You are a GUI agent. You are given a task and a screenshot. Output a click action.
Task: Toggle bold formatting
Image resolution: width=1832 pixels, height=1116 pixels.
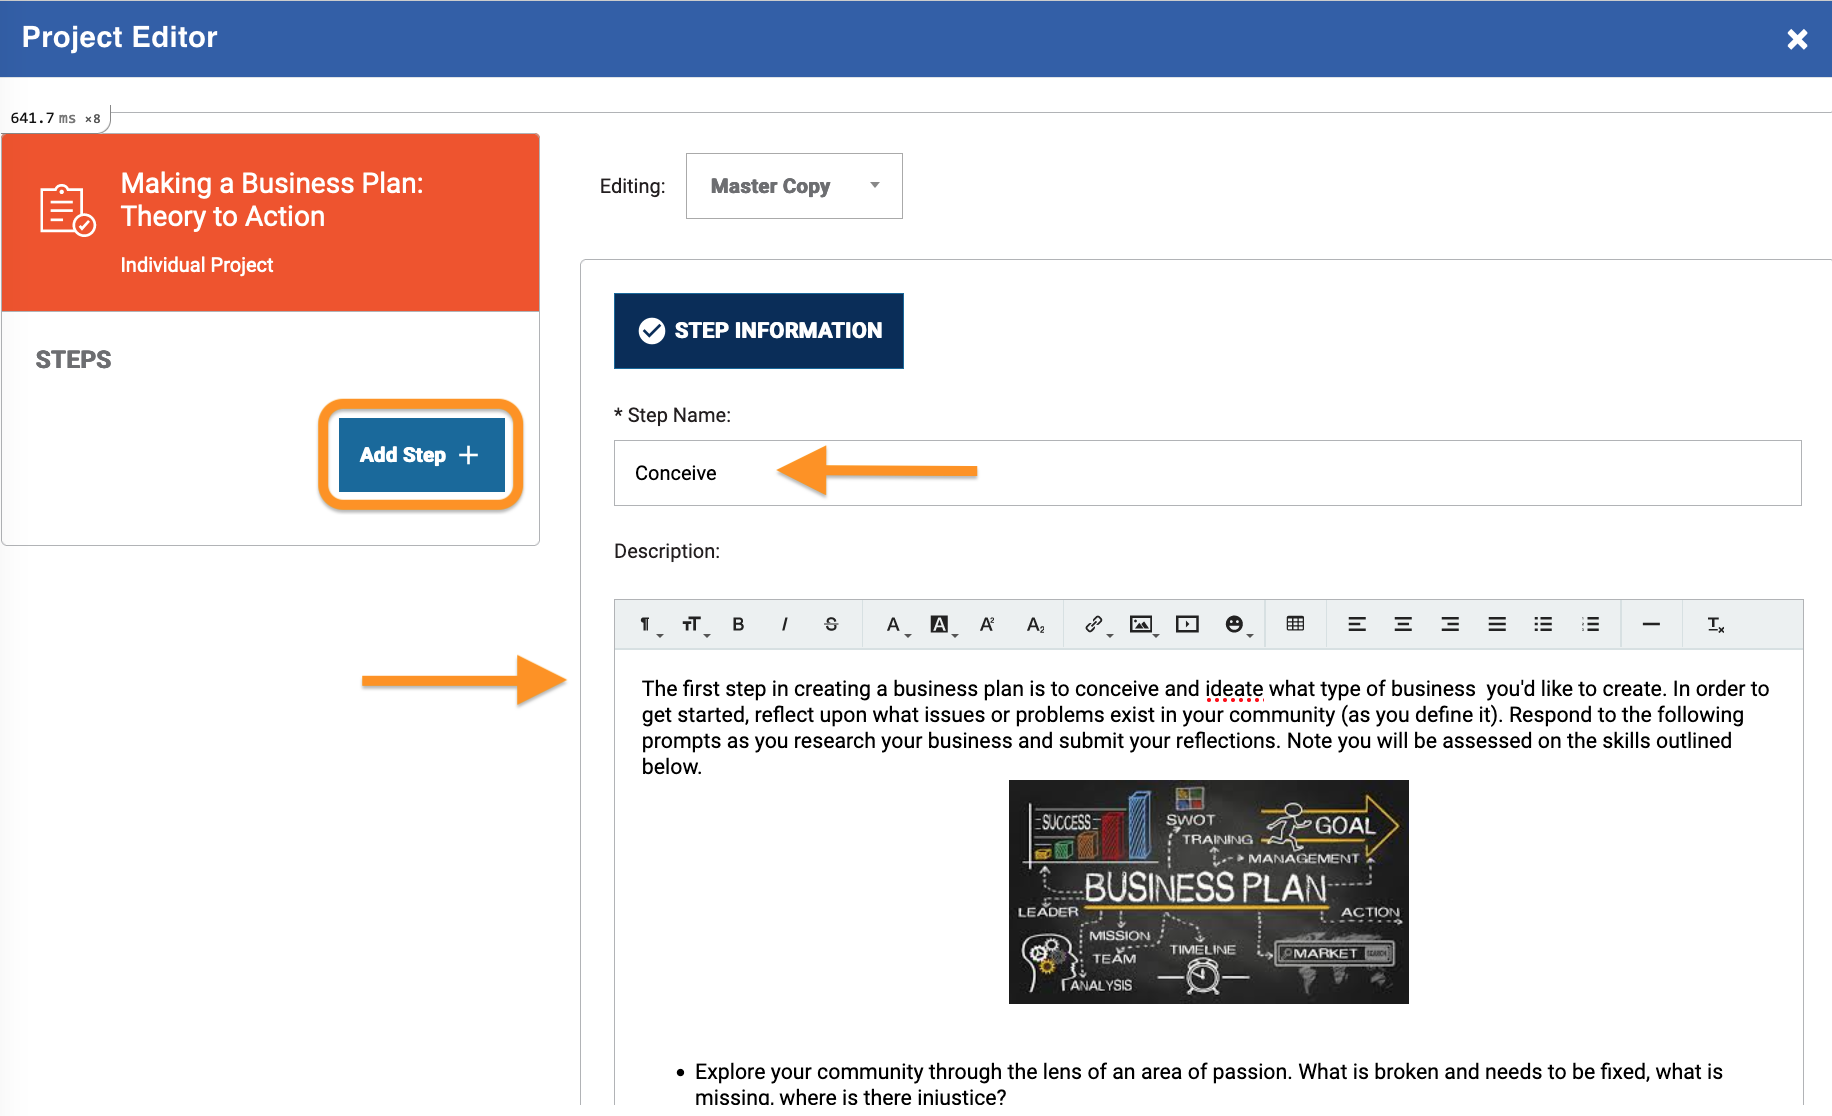pos(738,625)
